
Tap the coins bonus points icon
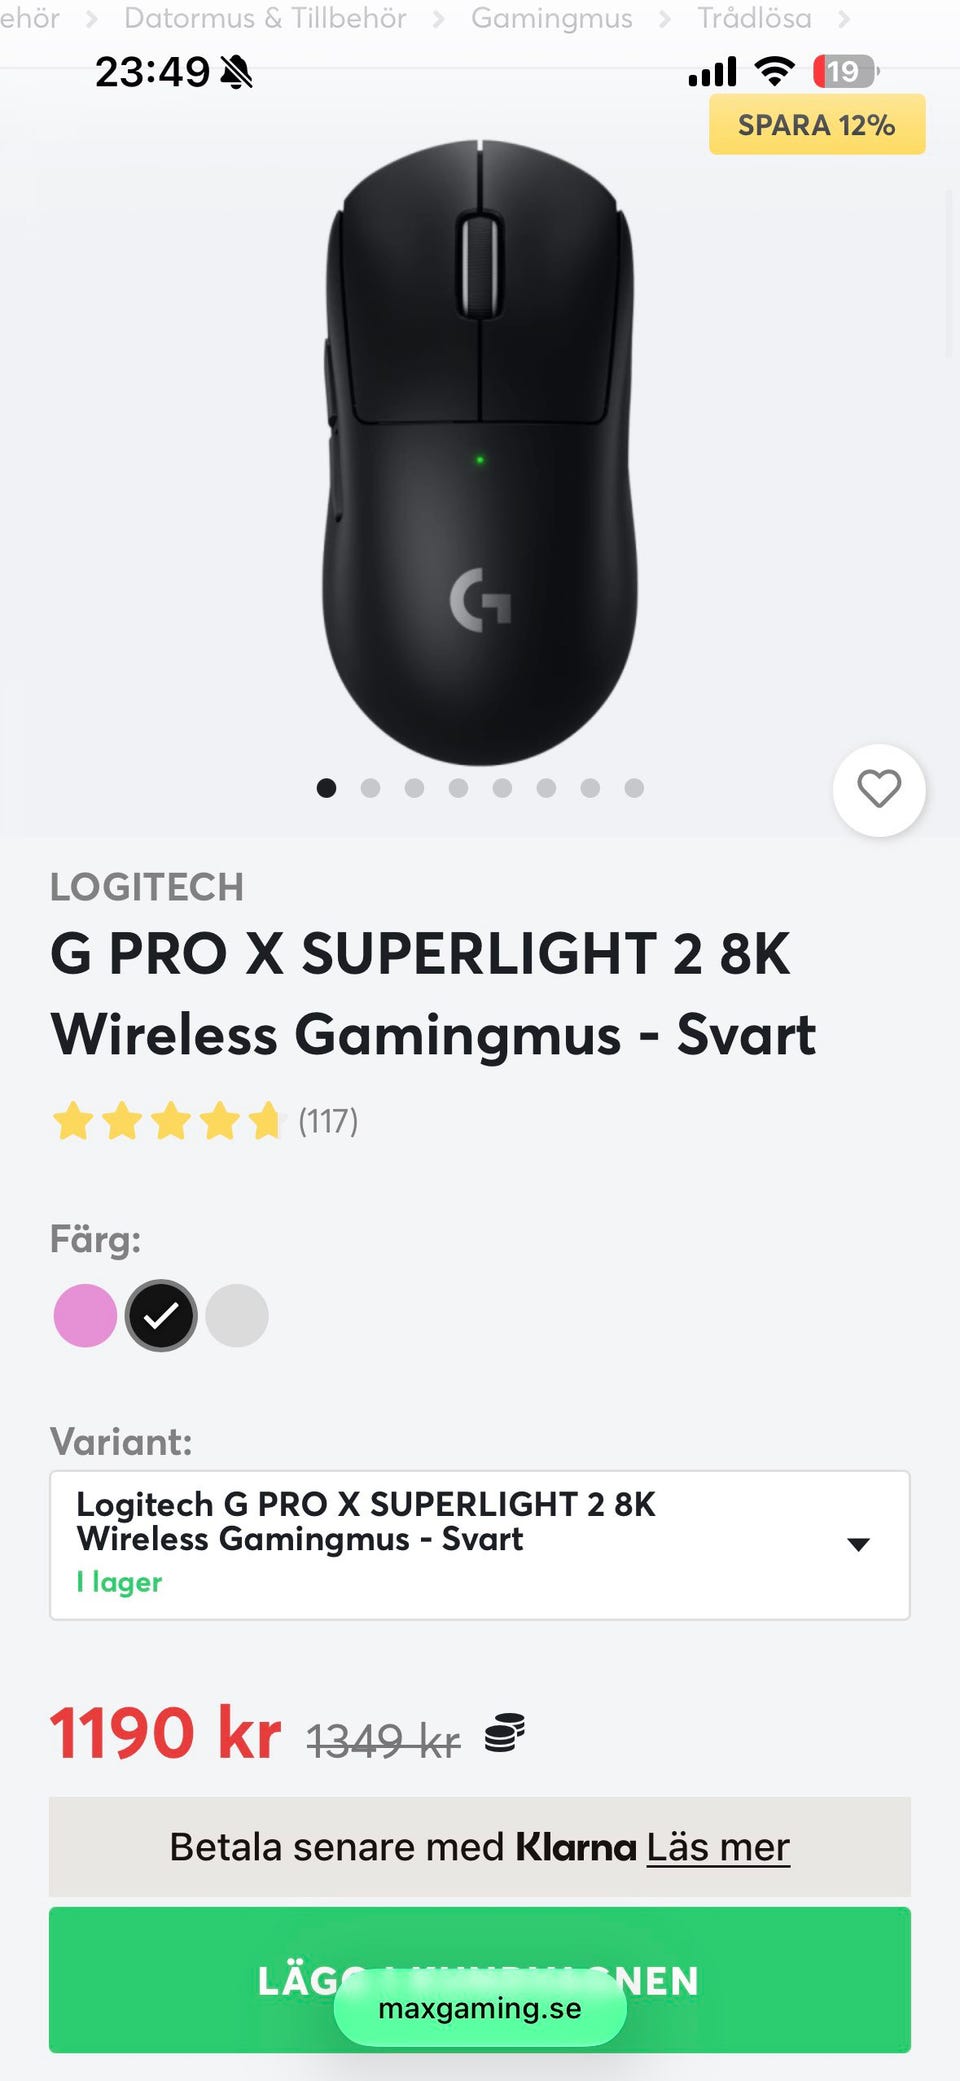click(x=505, y=1733)
